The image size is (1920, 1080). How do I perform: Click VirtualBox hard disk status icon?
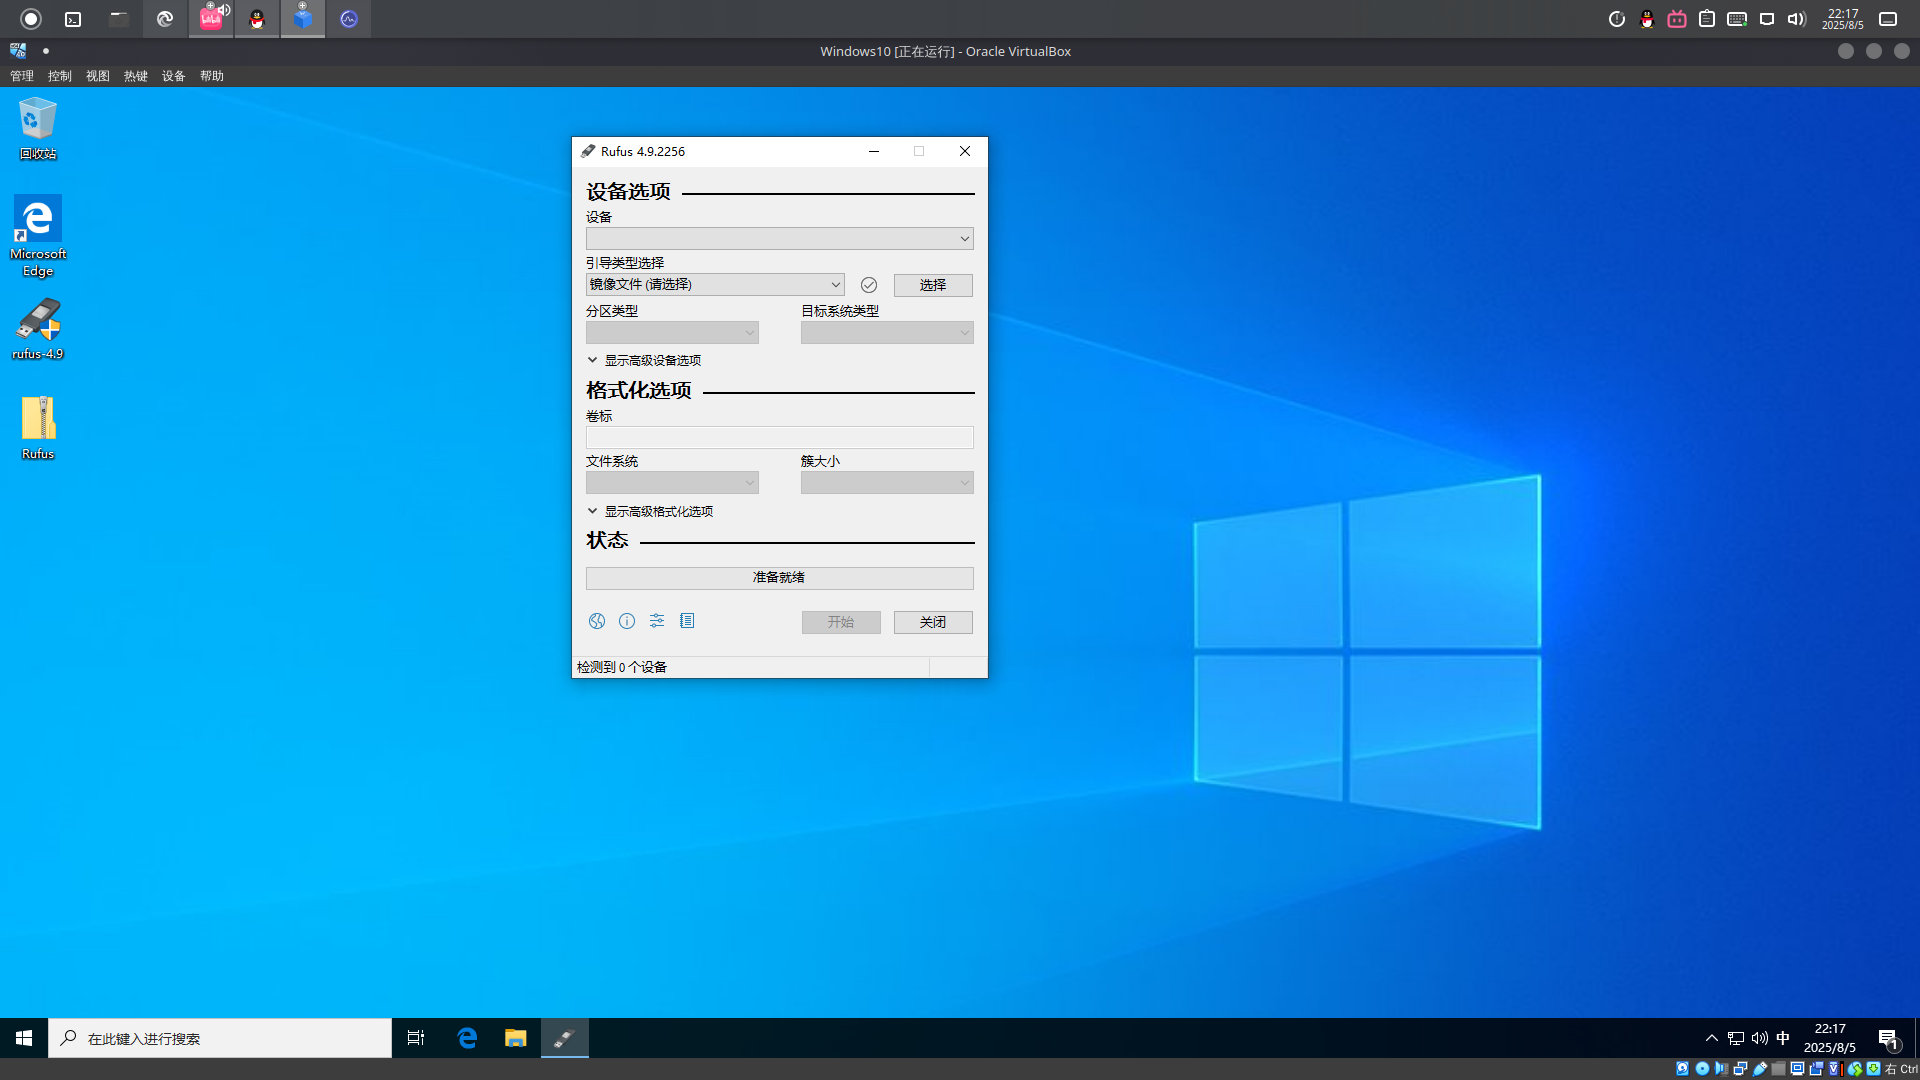coord(1682,1069)
